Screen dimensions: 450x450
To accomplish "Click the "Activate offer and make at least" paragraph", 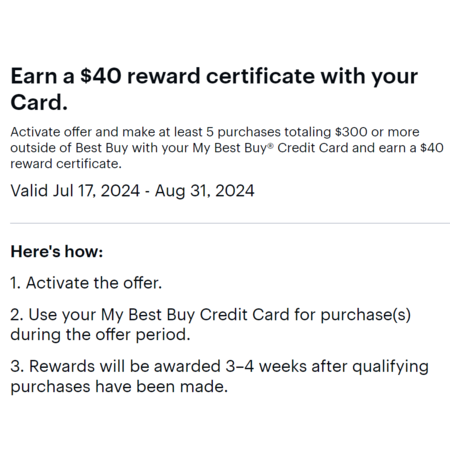I will (227, 148).
